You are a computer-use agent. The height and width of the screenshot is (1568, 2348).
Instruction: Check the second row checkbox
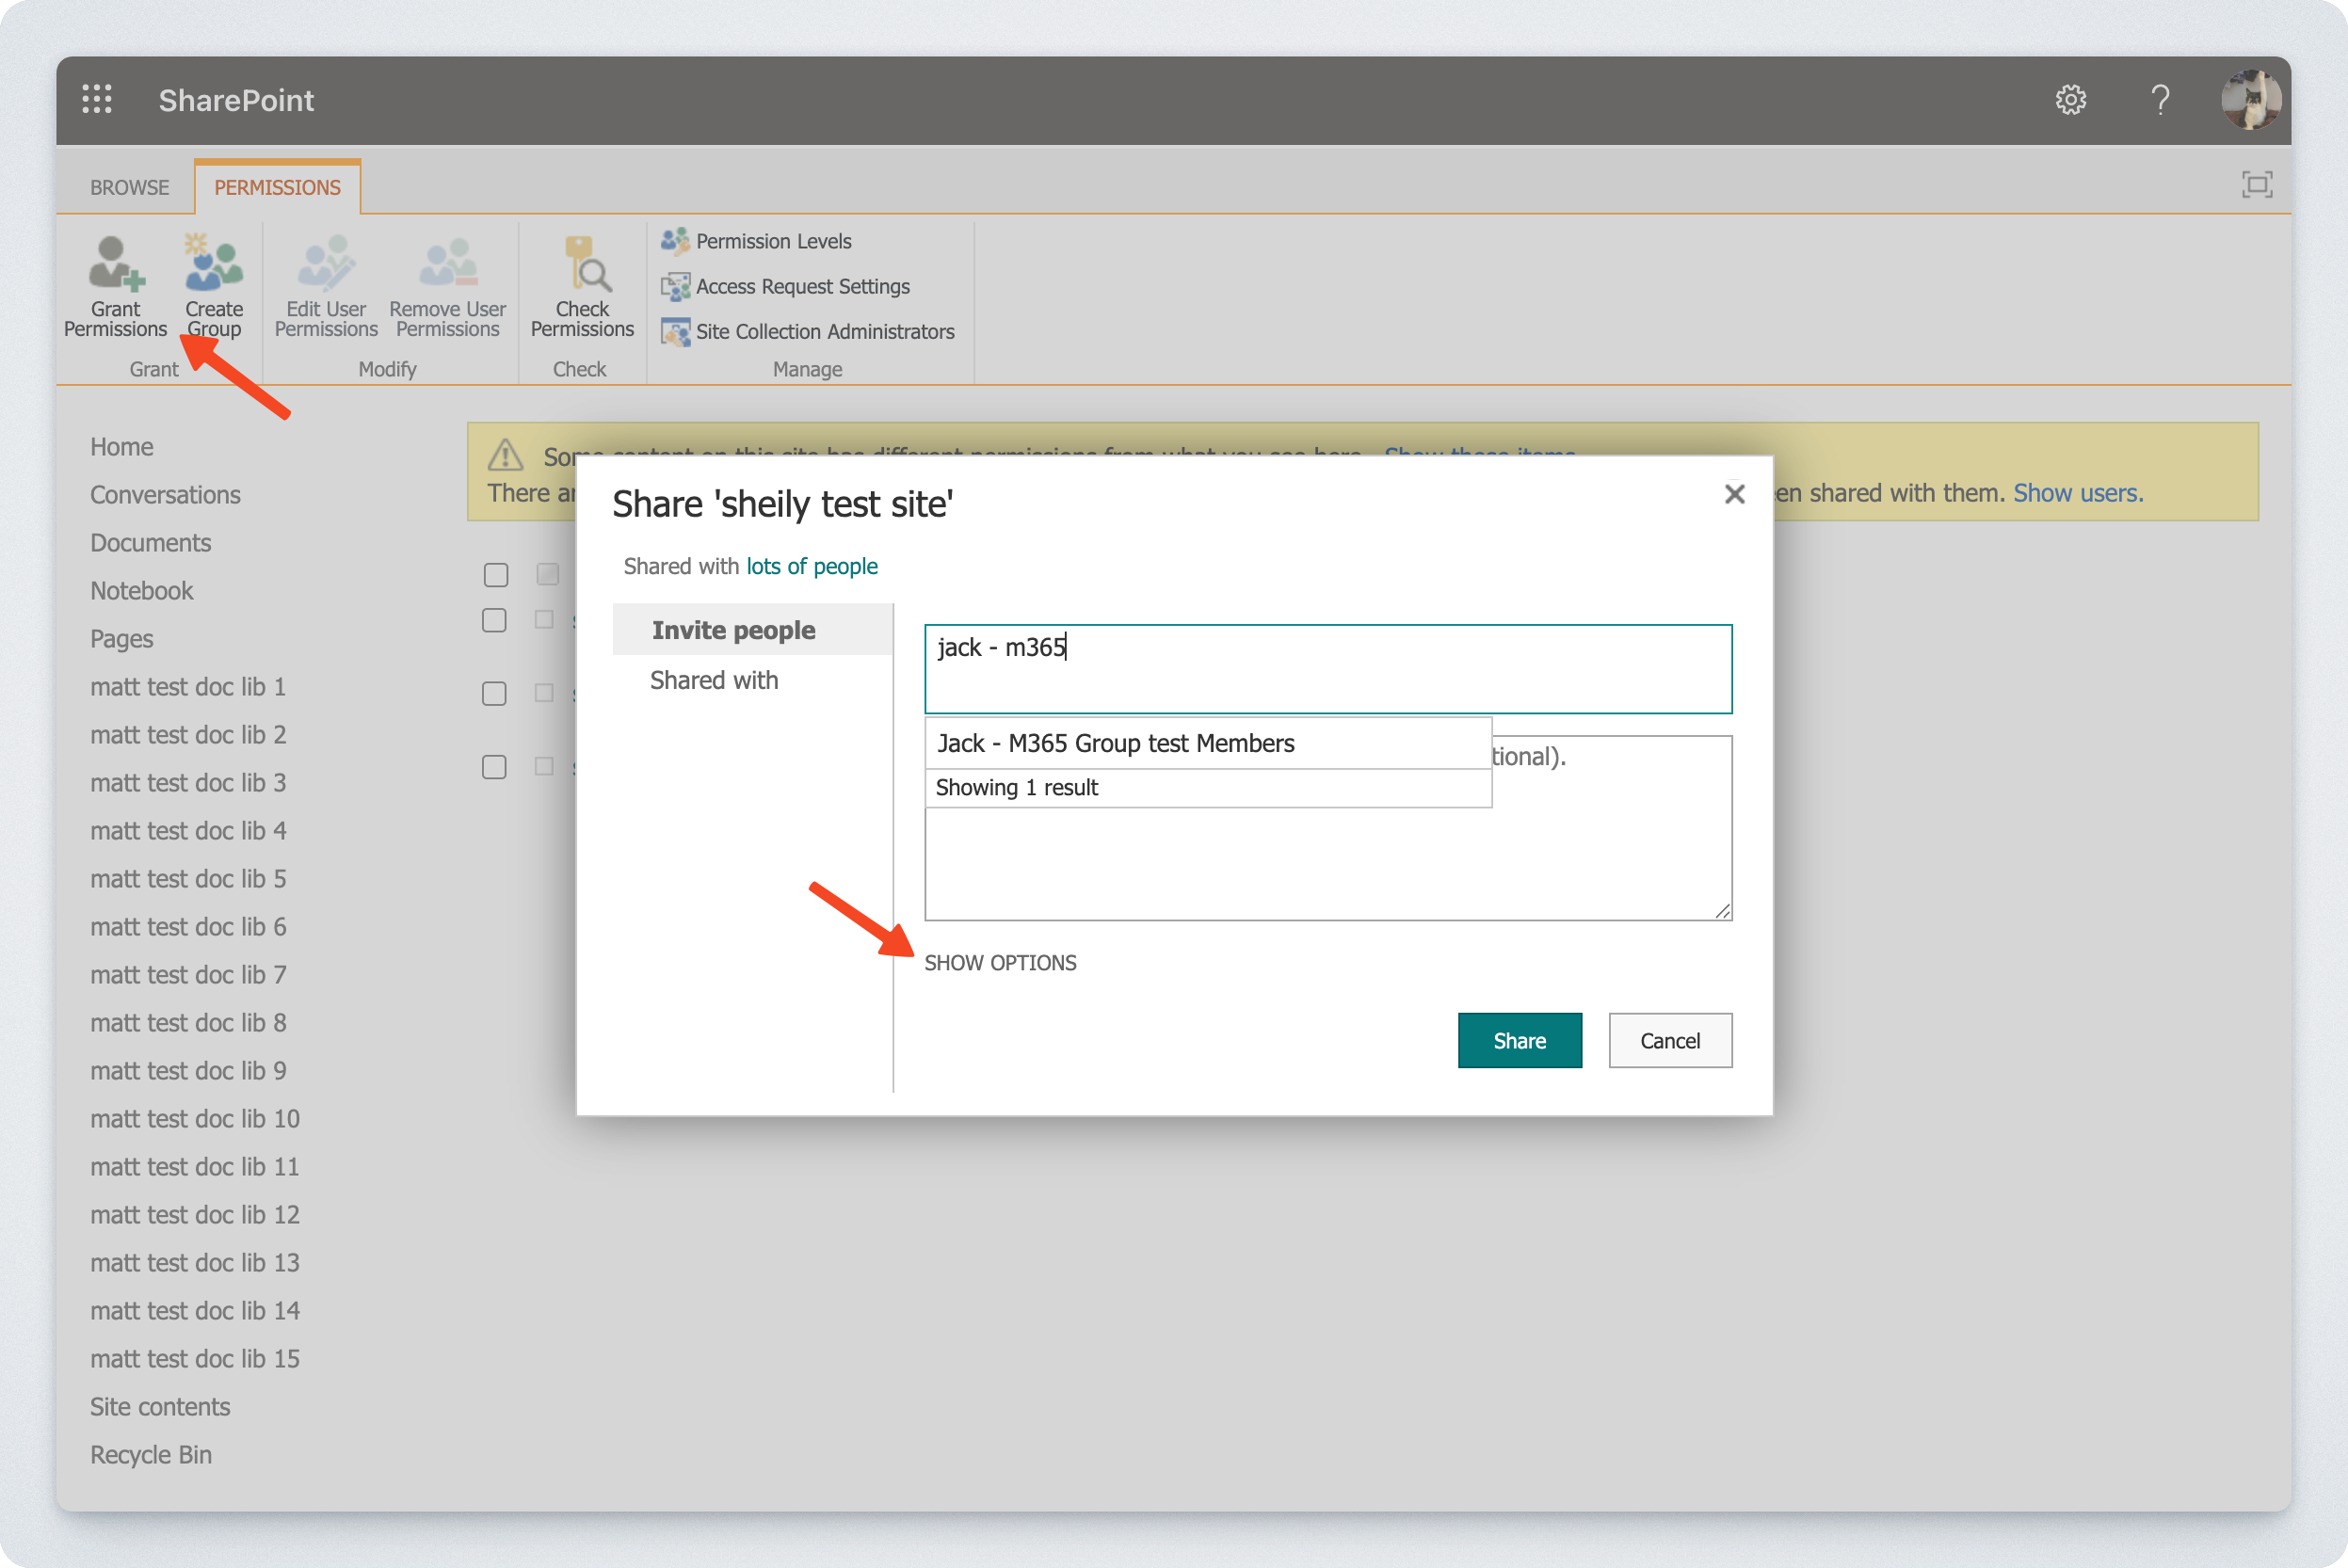pyautogui.click(x=494, y=620)
